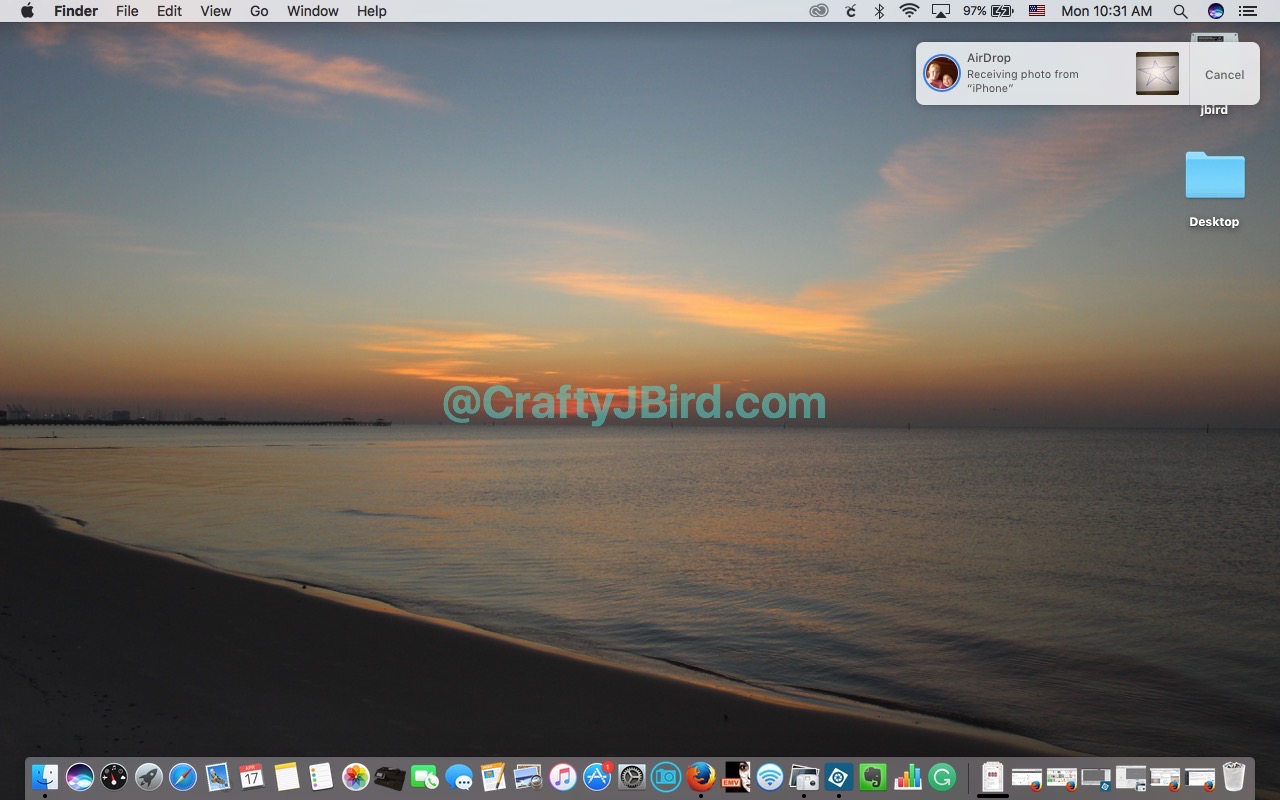Open iTunes from the Dock
The height and width of the screenshot is (800, 1280).
click(x=563, y=776)
